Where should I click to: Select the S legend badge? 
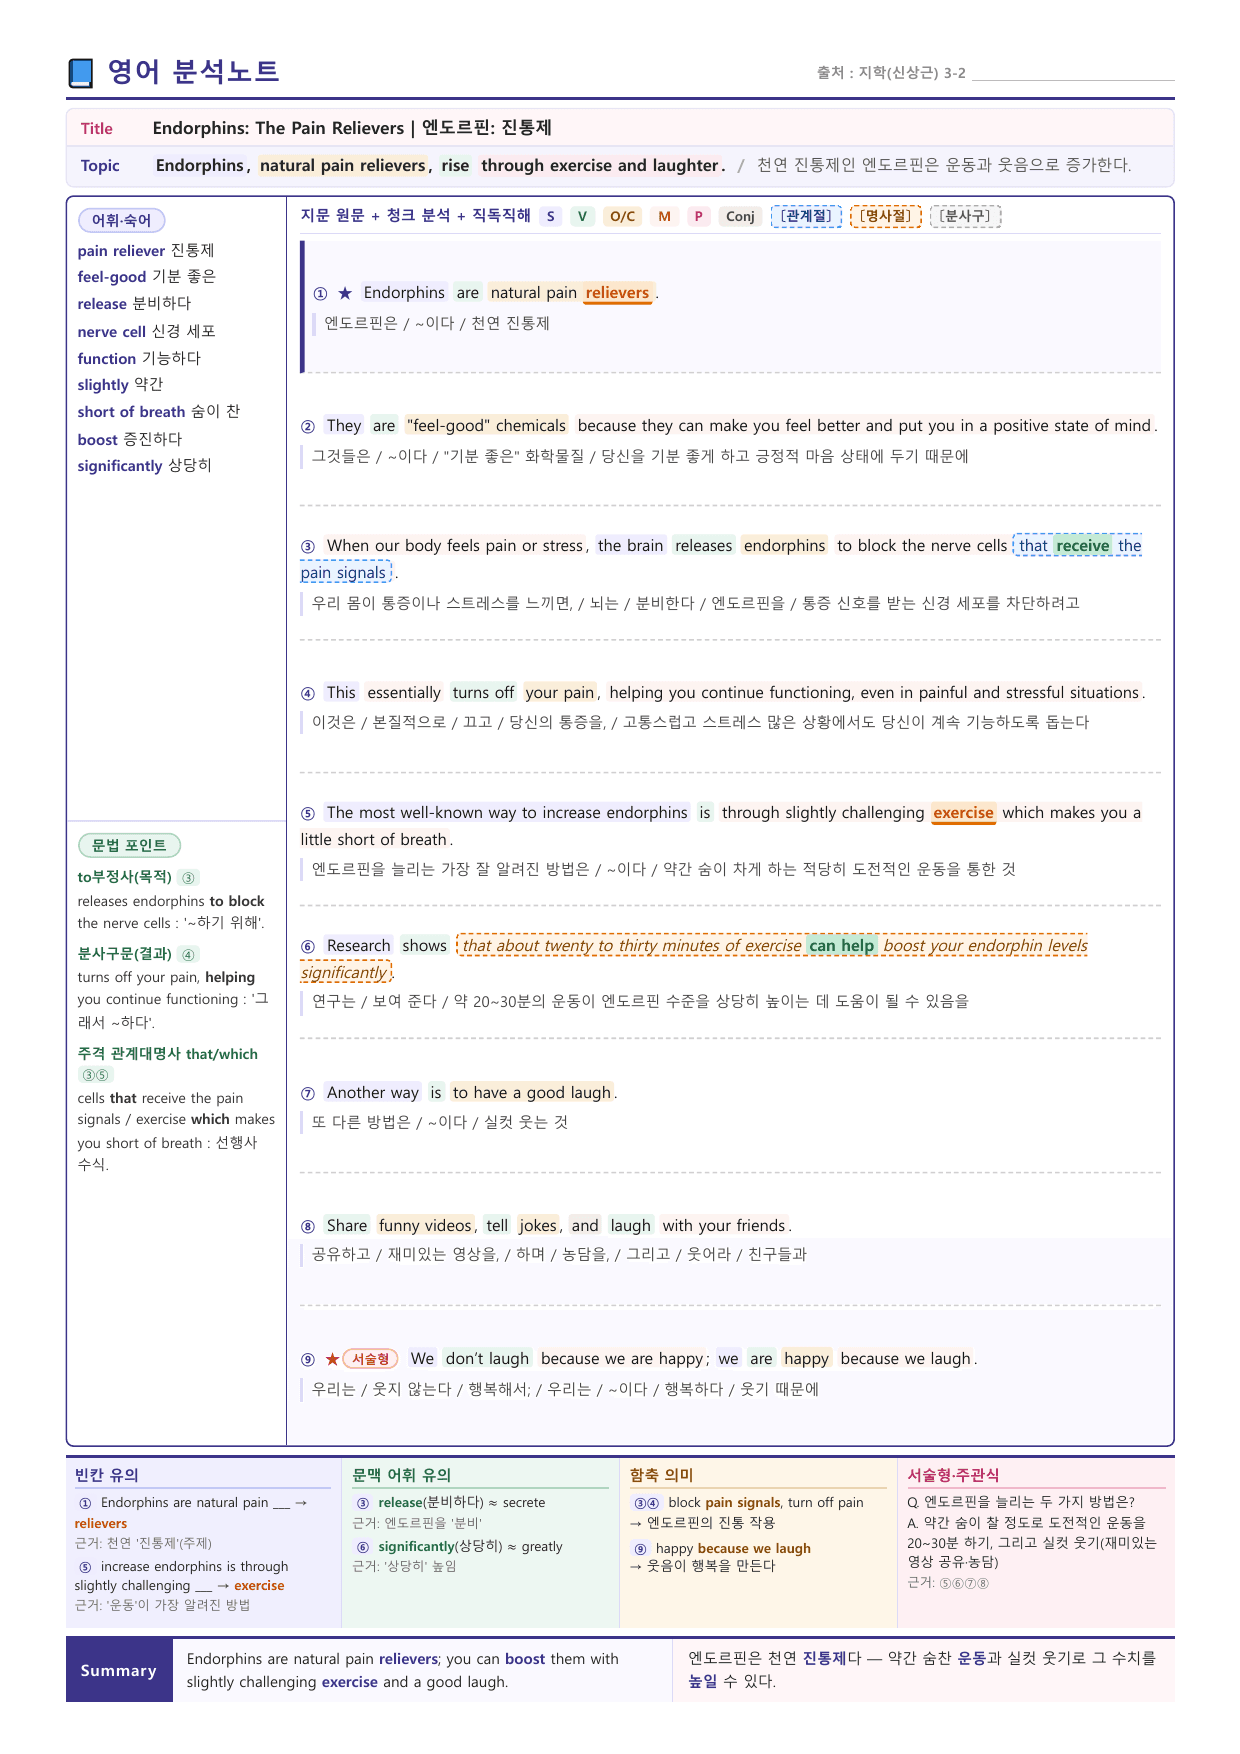tap(550, 216)
